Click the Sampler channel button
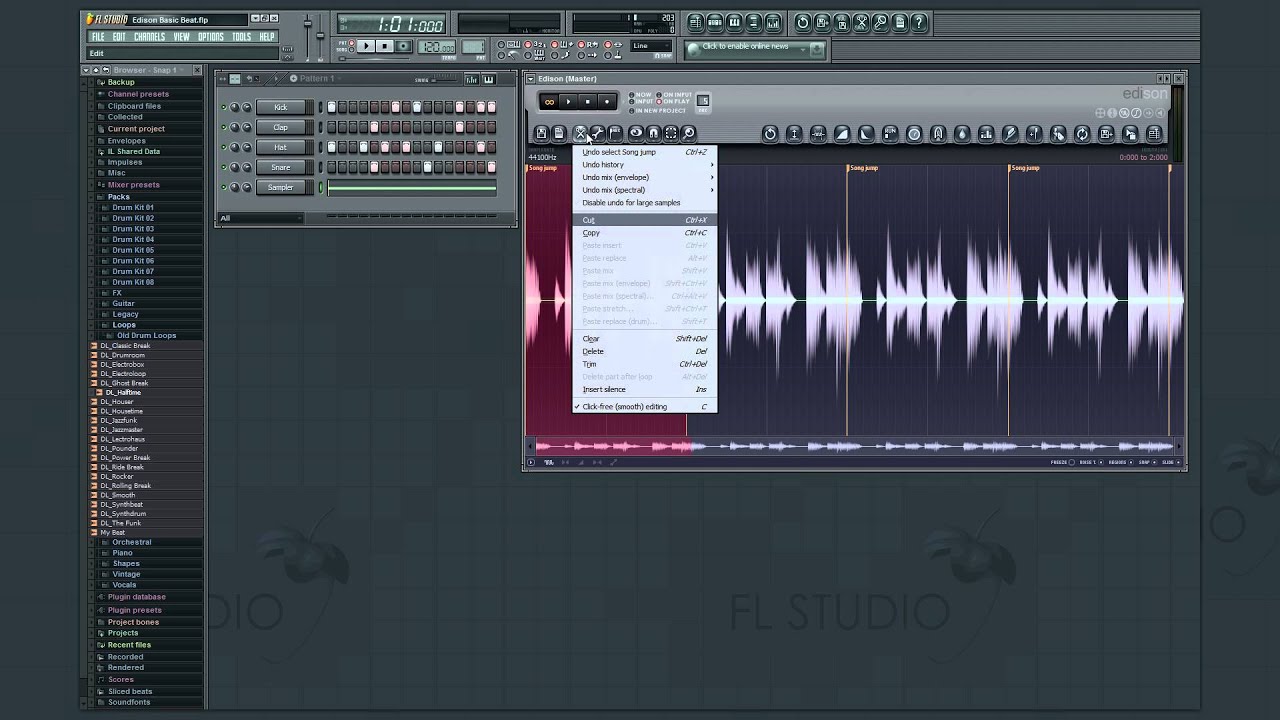Viewport: 1280px width, 720px height. (281, 187)
